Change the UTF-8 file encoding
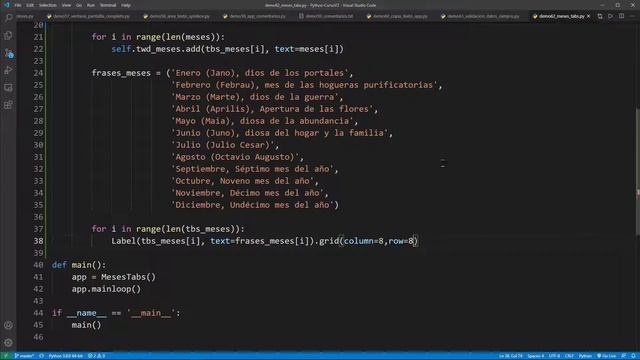The width and height of the screenshot is (640, 360). (554, 356)
